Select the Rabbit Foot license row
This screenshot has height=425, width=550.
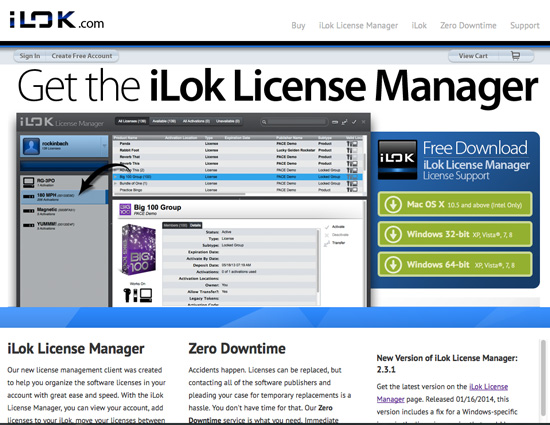tap(237, 150)
